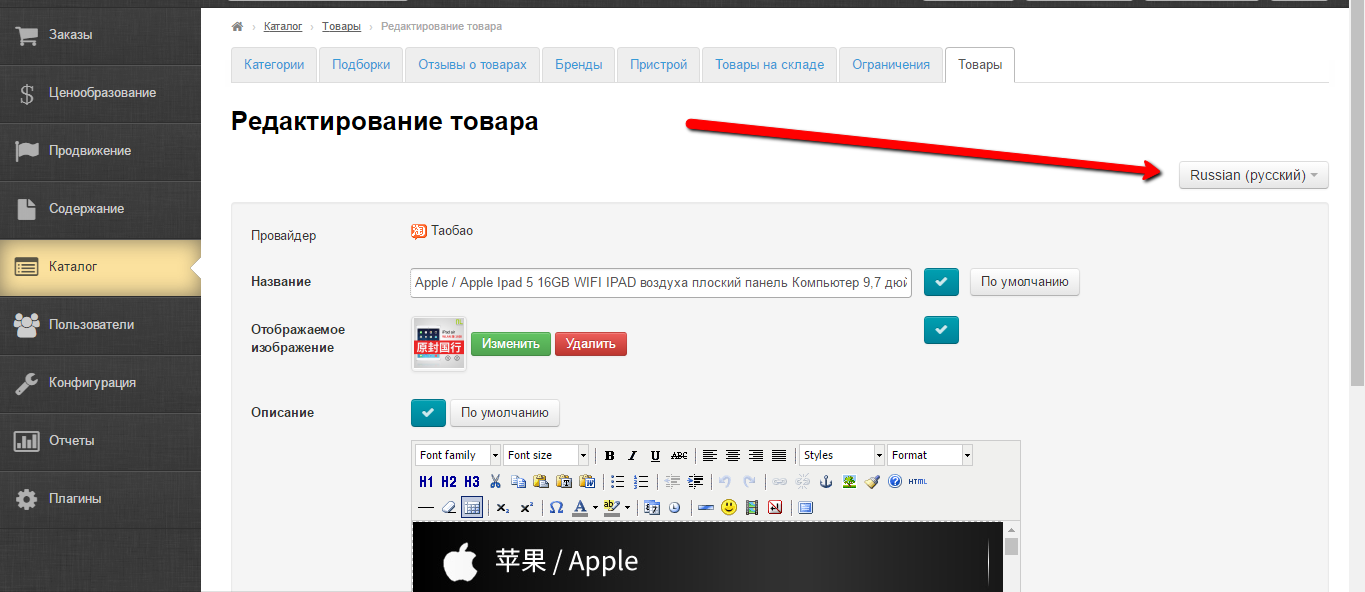Open the editor help icon
The height and width of the screenshot is (592, 1365).
(x=895, y=481)
